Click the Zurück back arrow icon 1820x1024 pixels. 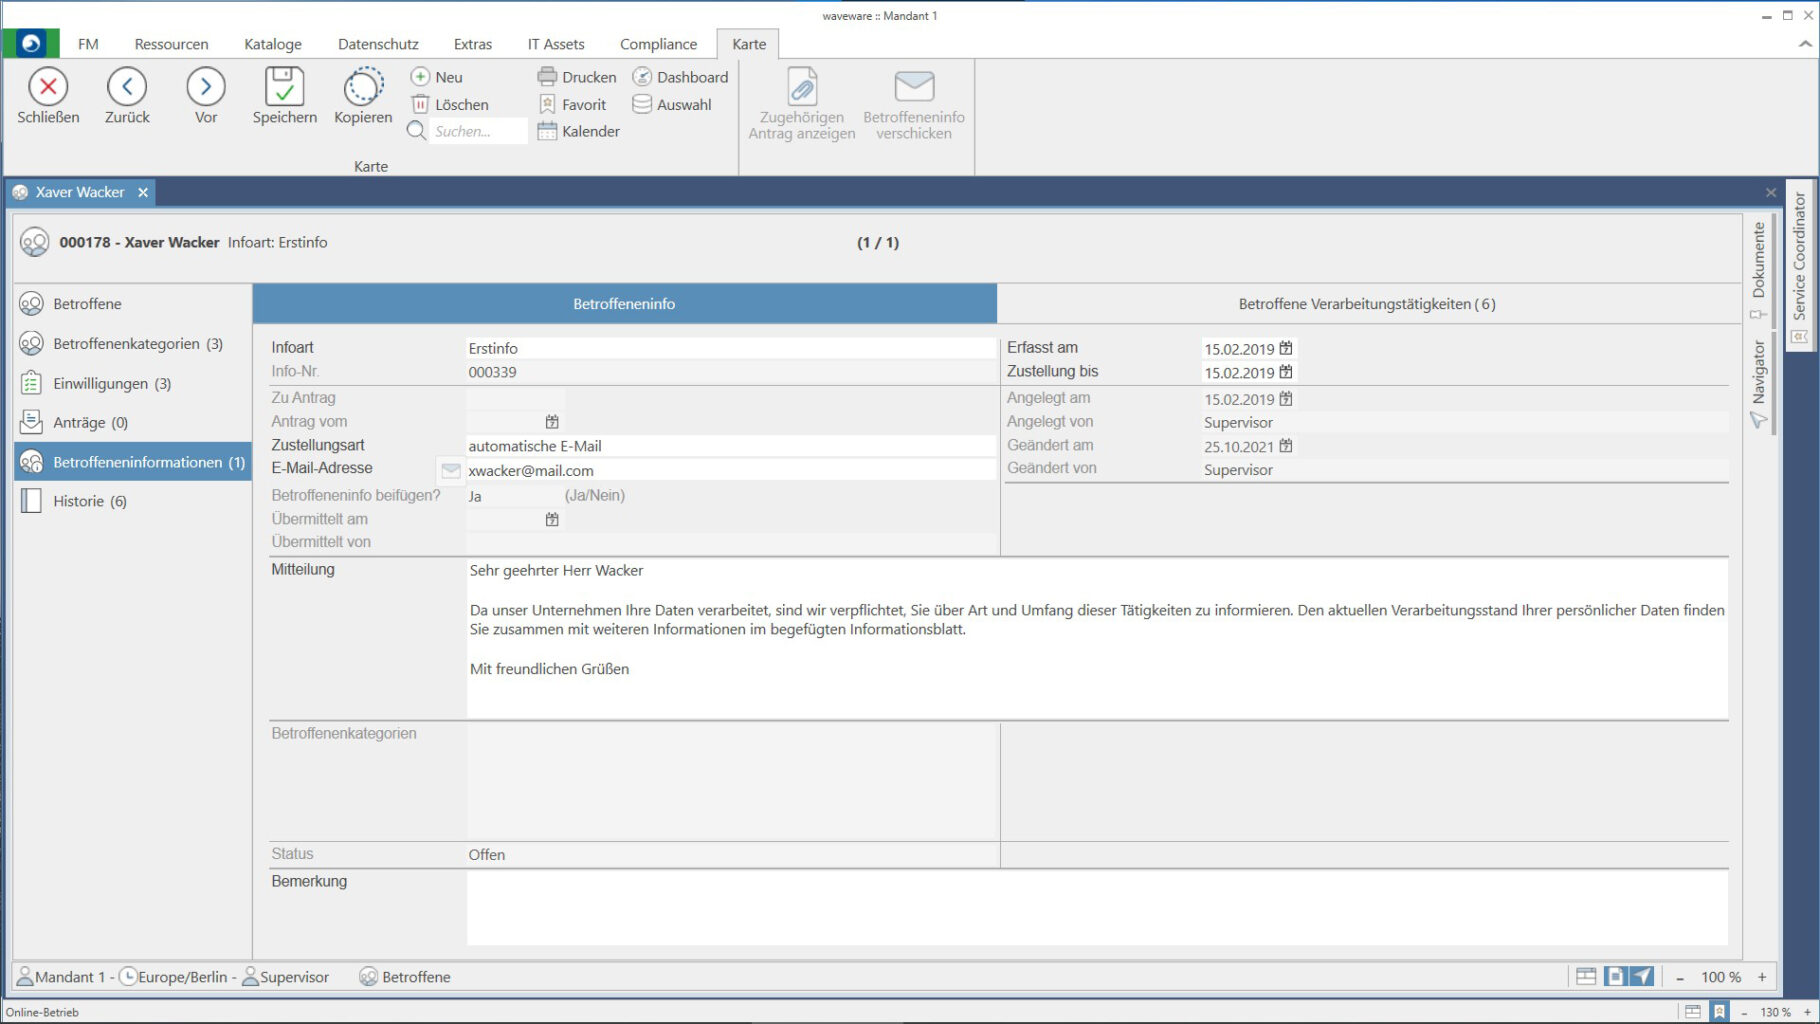click(x=127, y=87)
